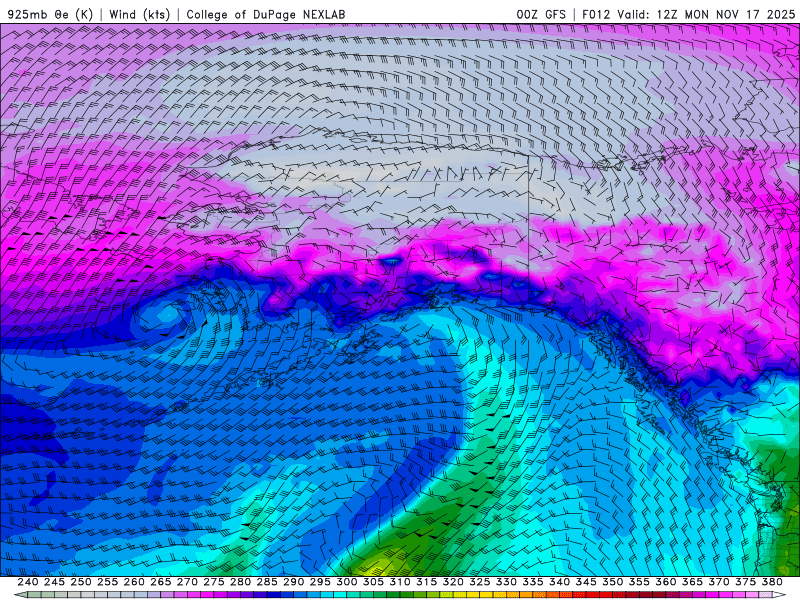Viewport: 800px width, 600px height.
Task: Click the '925mb θe (K)' title text
Action: 50,14
